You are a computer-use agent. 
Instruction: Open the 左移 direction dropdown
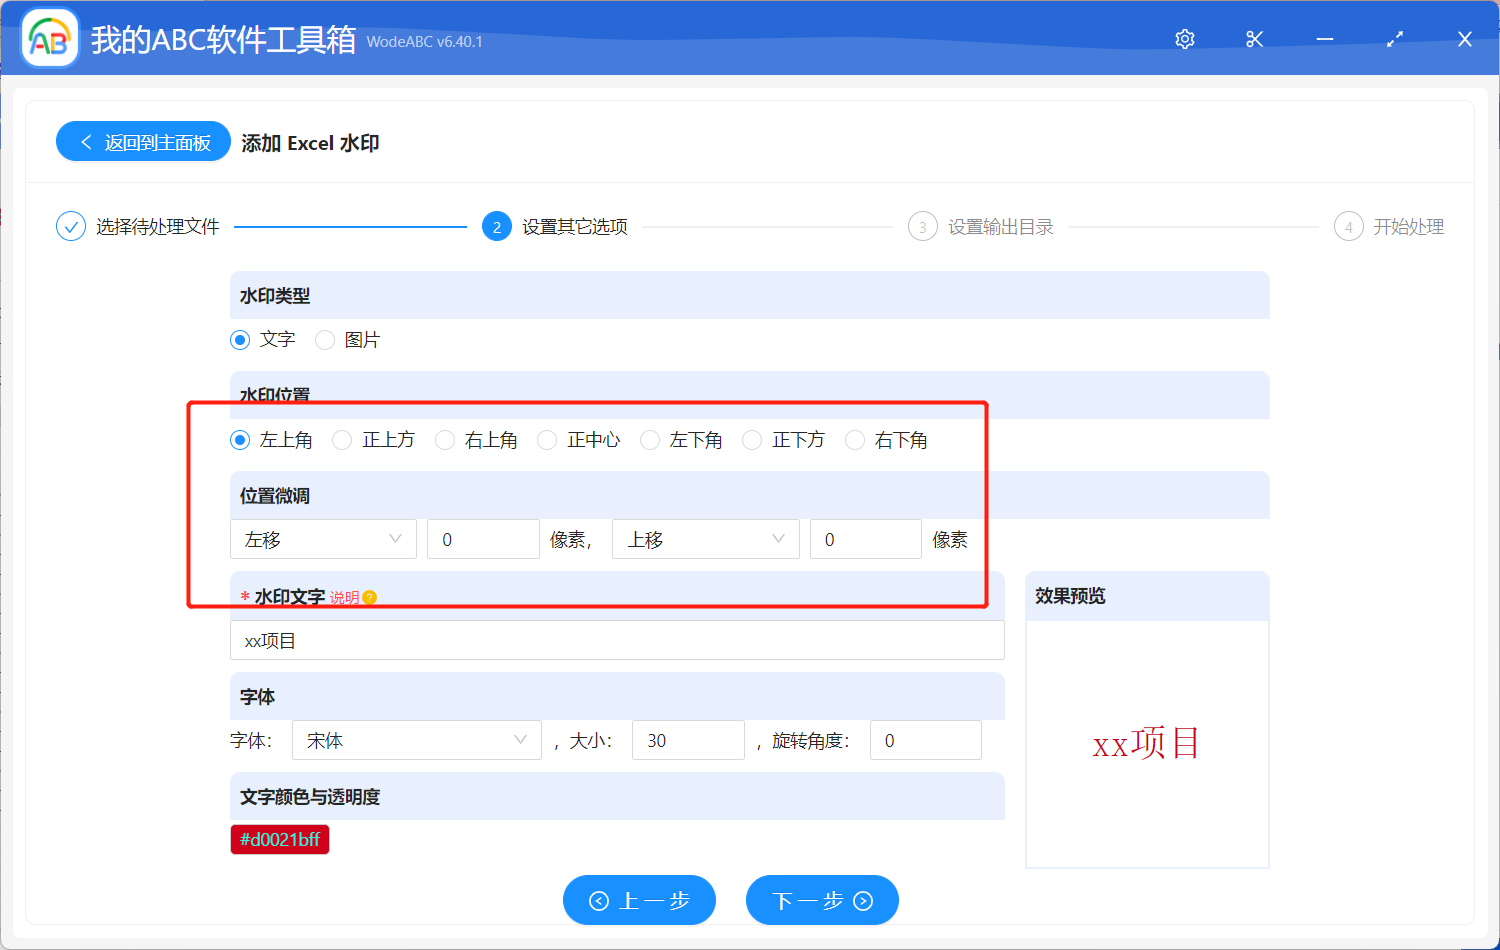pos(322,539)
